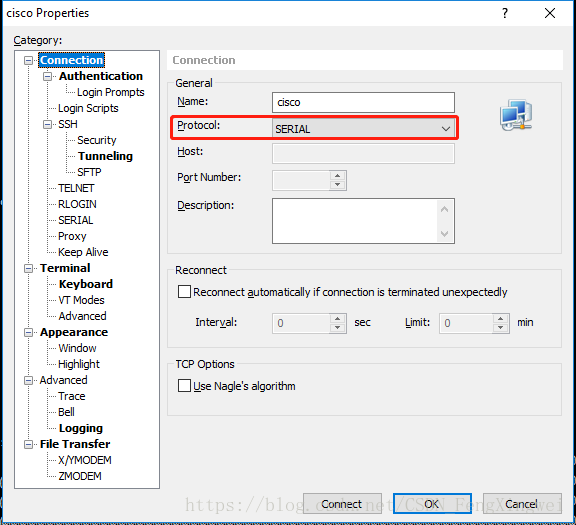Decrease the reconnect Limit value
This screenshot has height=525, width=576.
pos(501,328)
